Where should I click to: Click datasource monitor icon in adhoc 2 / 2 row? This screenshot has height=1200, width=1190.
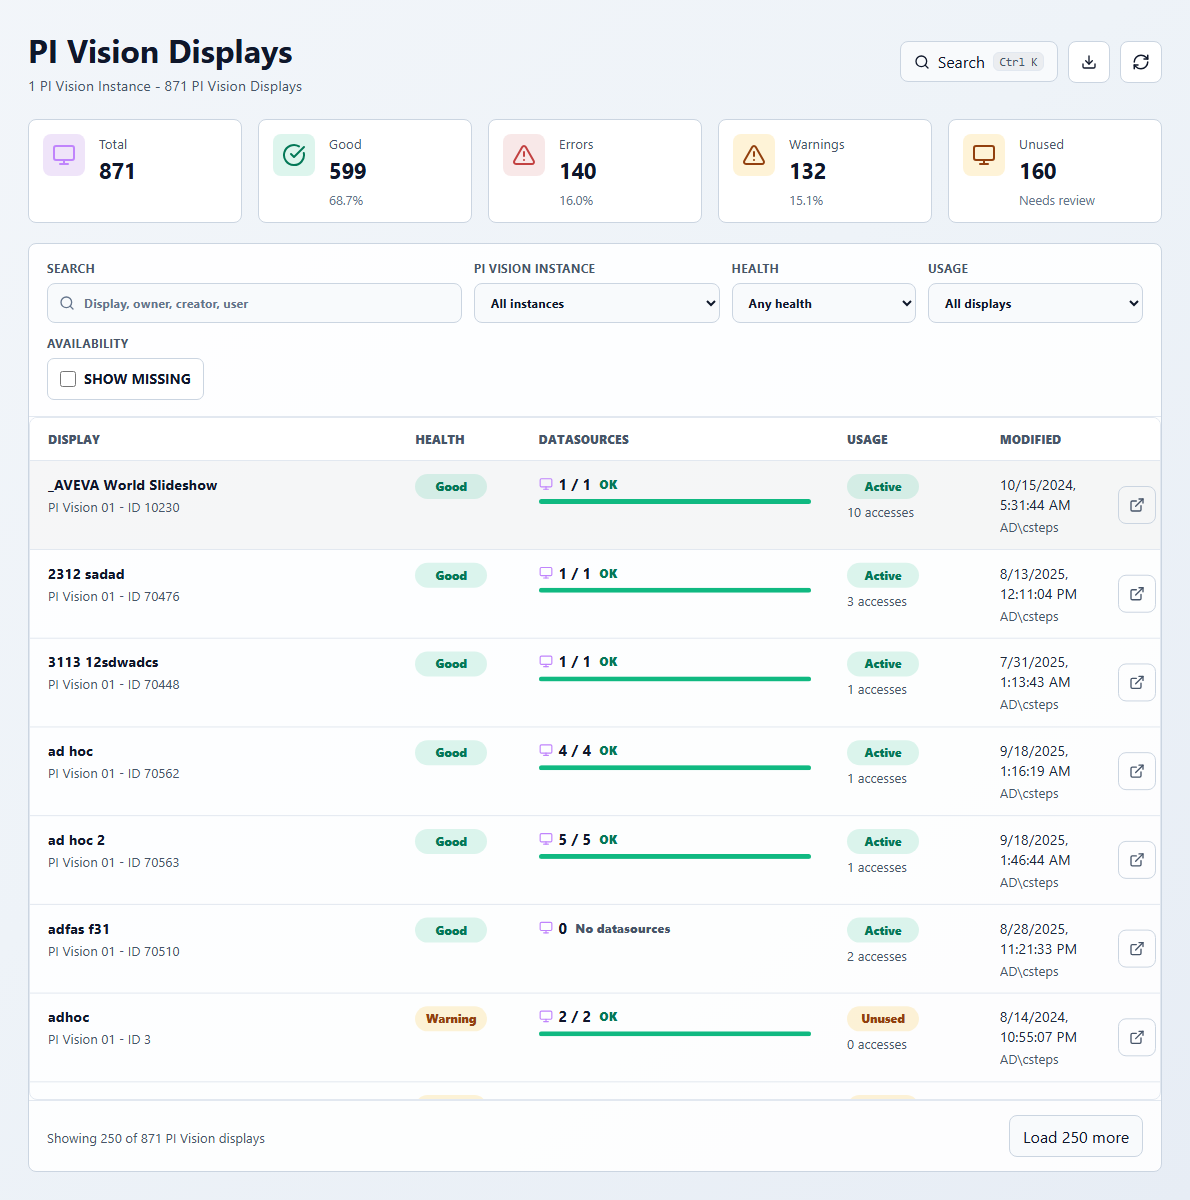(546, 1016)
